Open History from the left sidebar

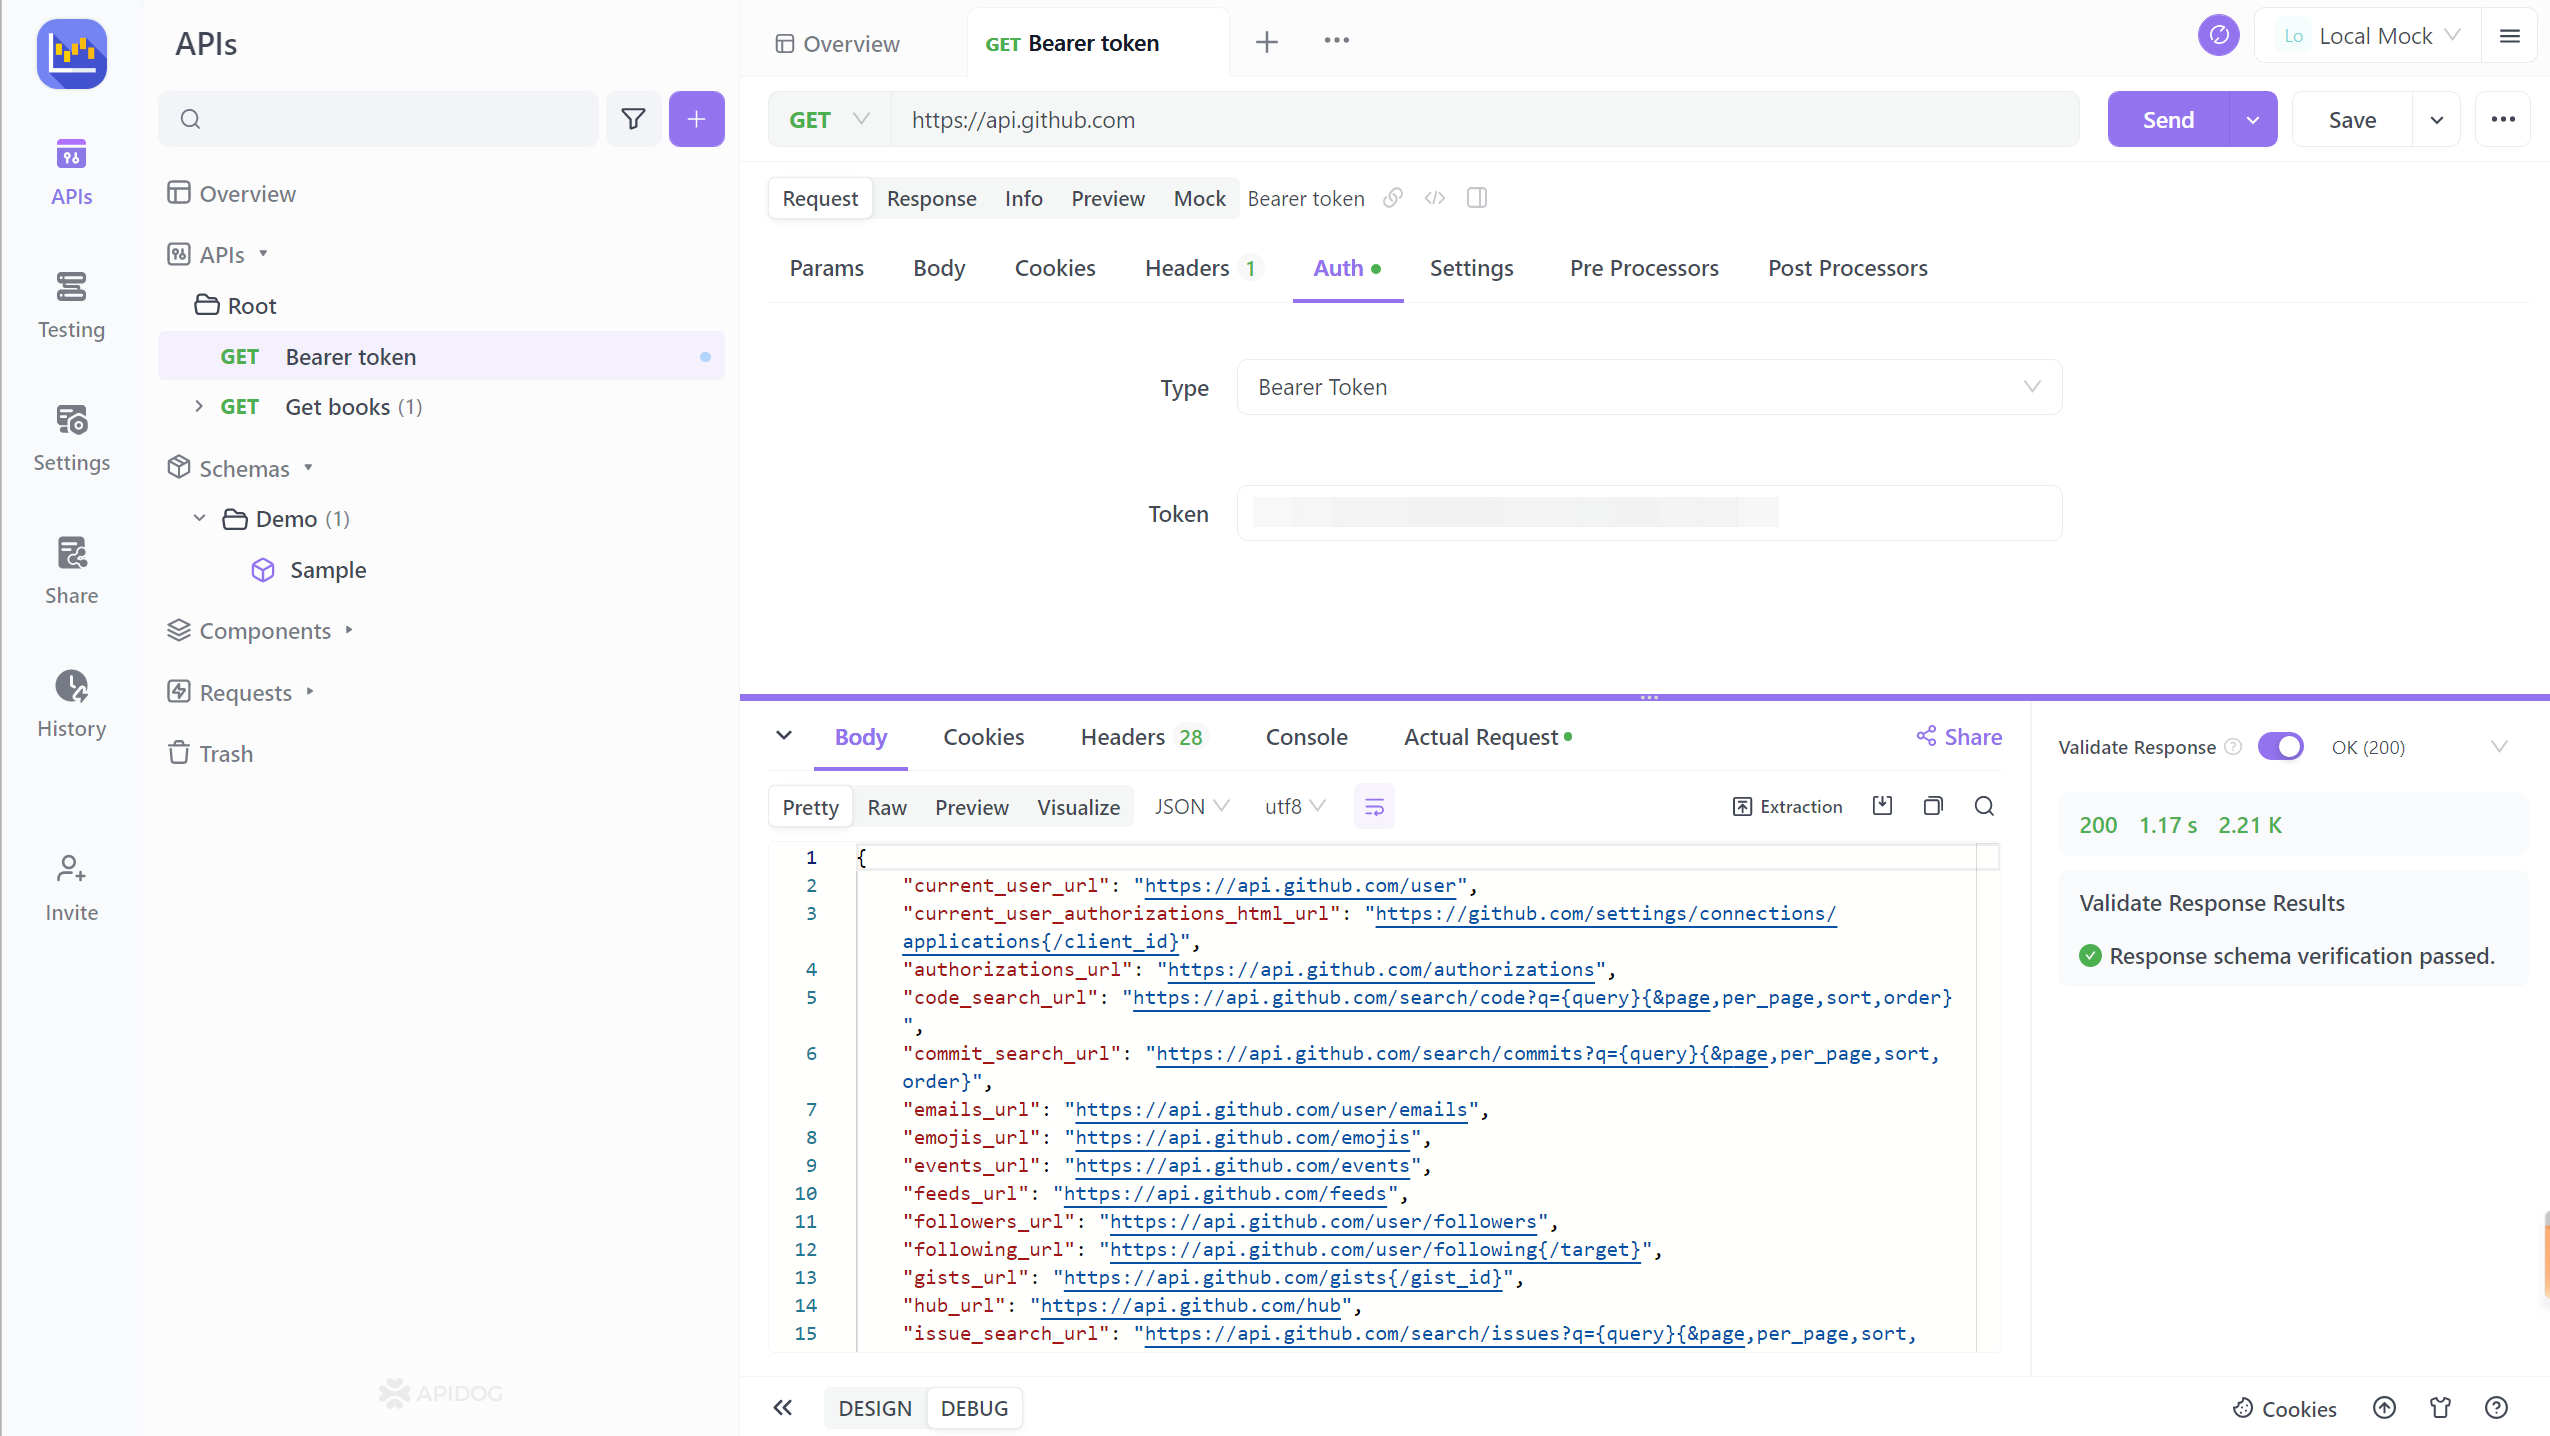pos(71,703)
